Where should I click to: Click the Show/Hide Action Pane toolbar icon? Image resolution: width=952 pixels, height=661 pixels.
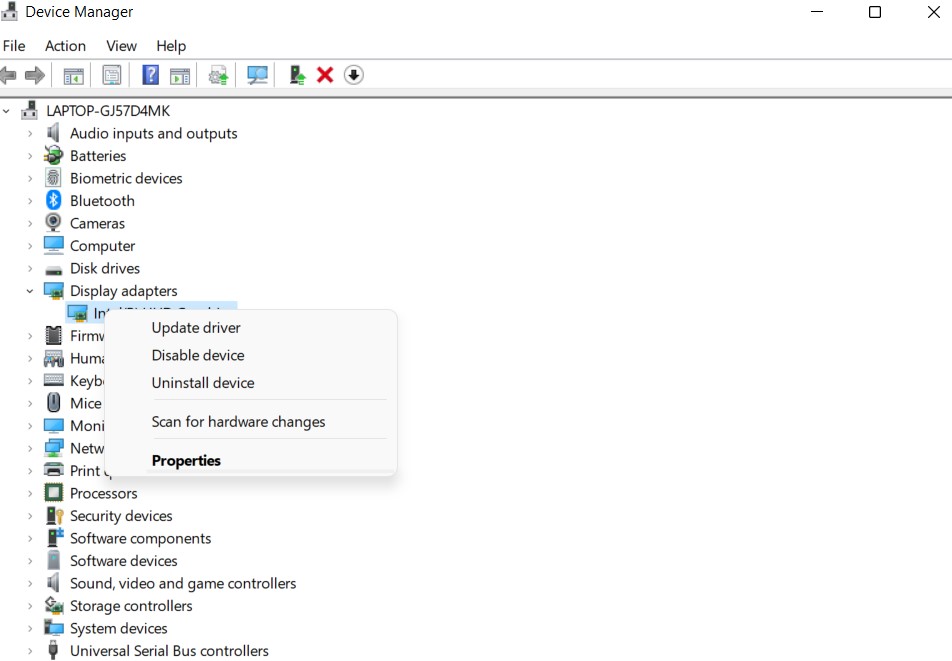tap(180, 75)
